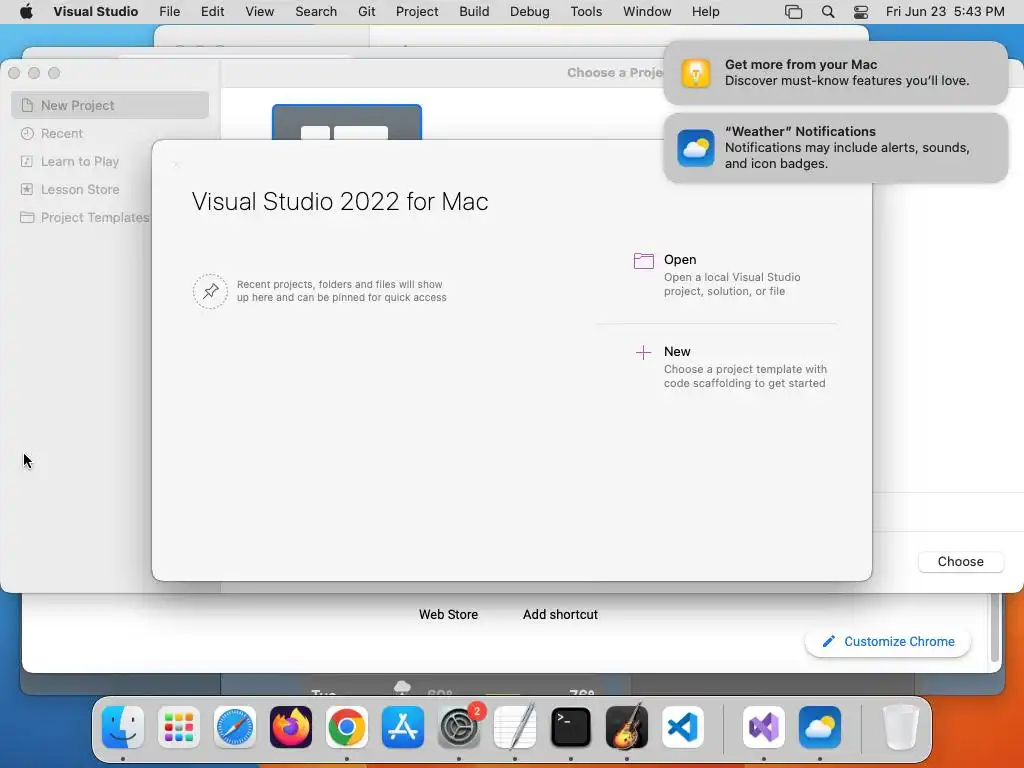Open Launchpad from the dock
Screen dimensions: 1024x768
click(179, 727)
